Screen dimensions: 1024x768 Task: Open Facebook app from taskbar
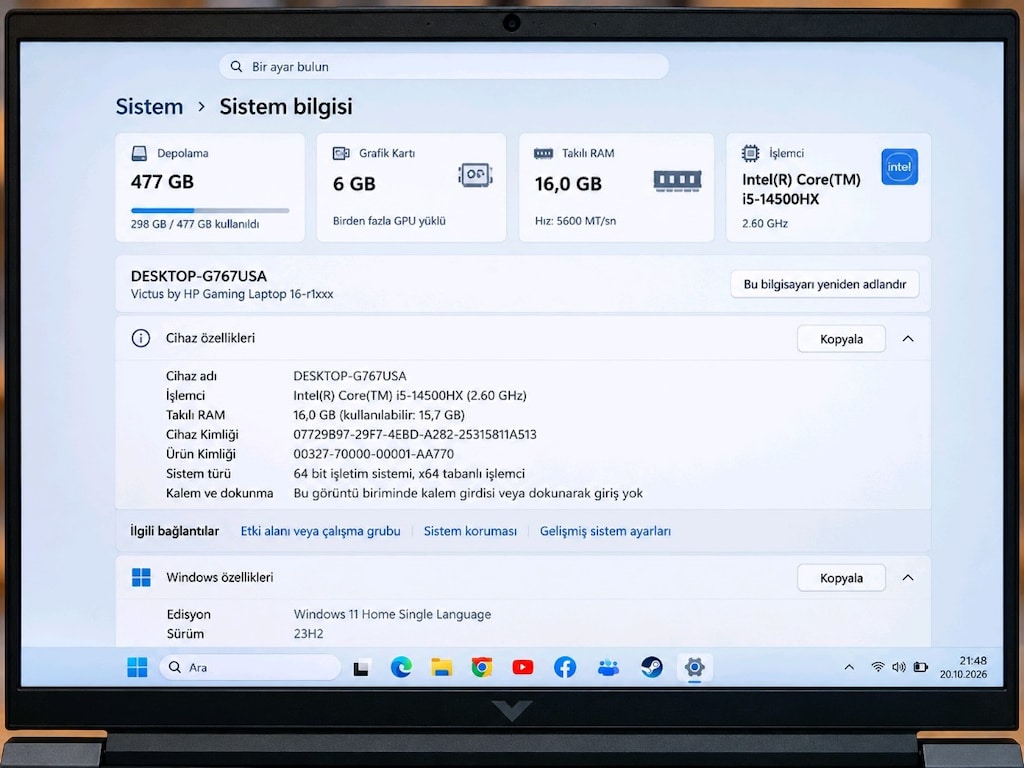coord(564,667)
